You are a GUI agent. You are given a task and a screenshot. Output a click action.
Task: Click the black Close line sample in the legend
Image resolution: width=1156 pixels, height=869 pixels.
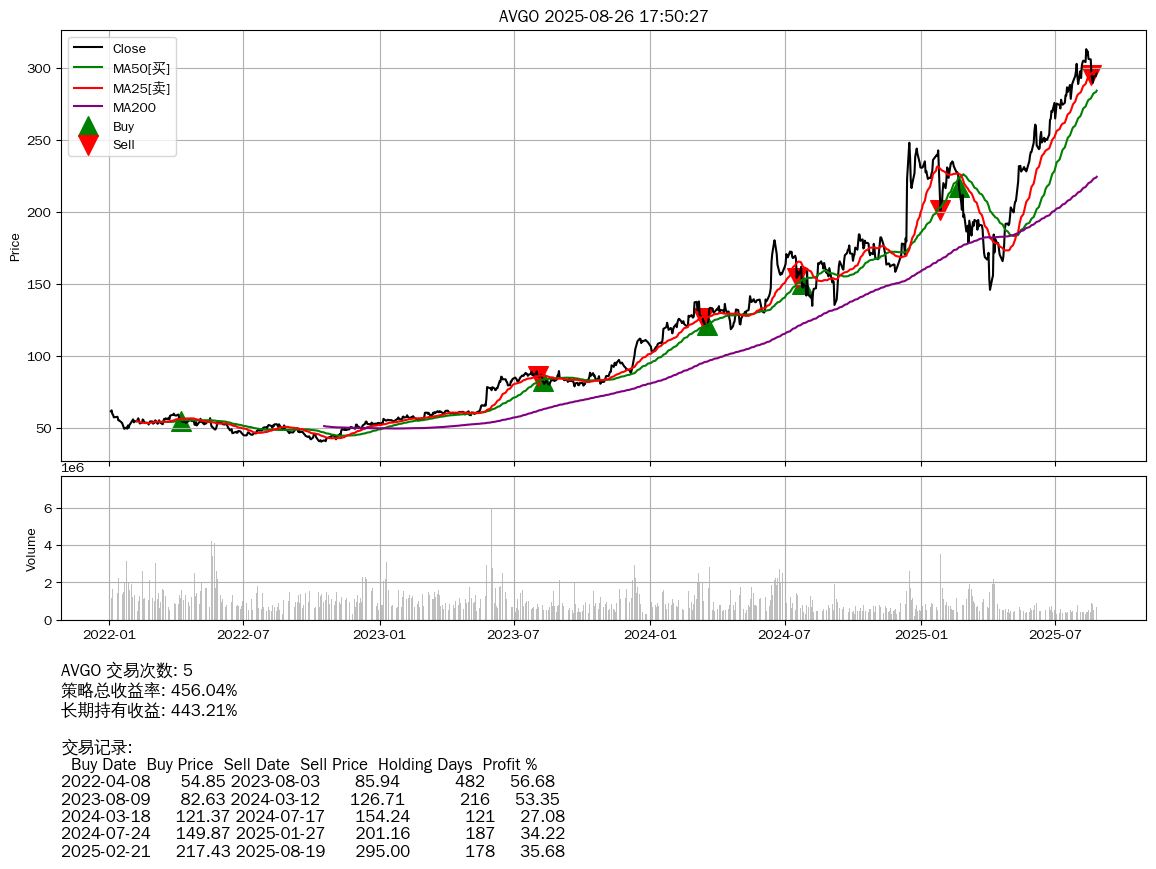(x=88, y=49)
